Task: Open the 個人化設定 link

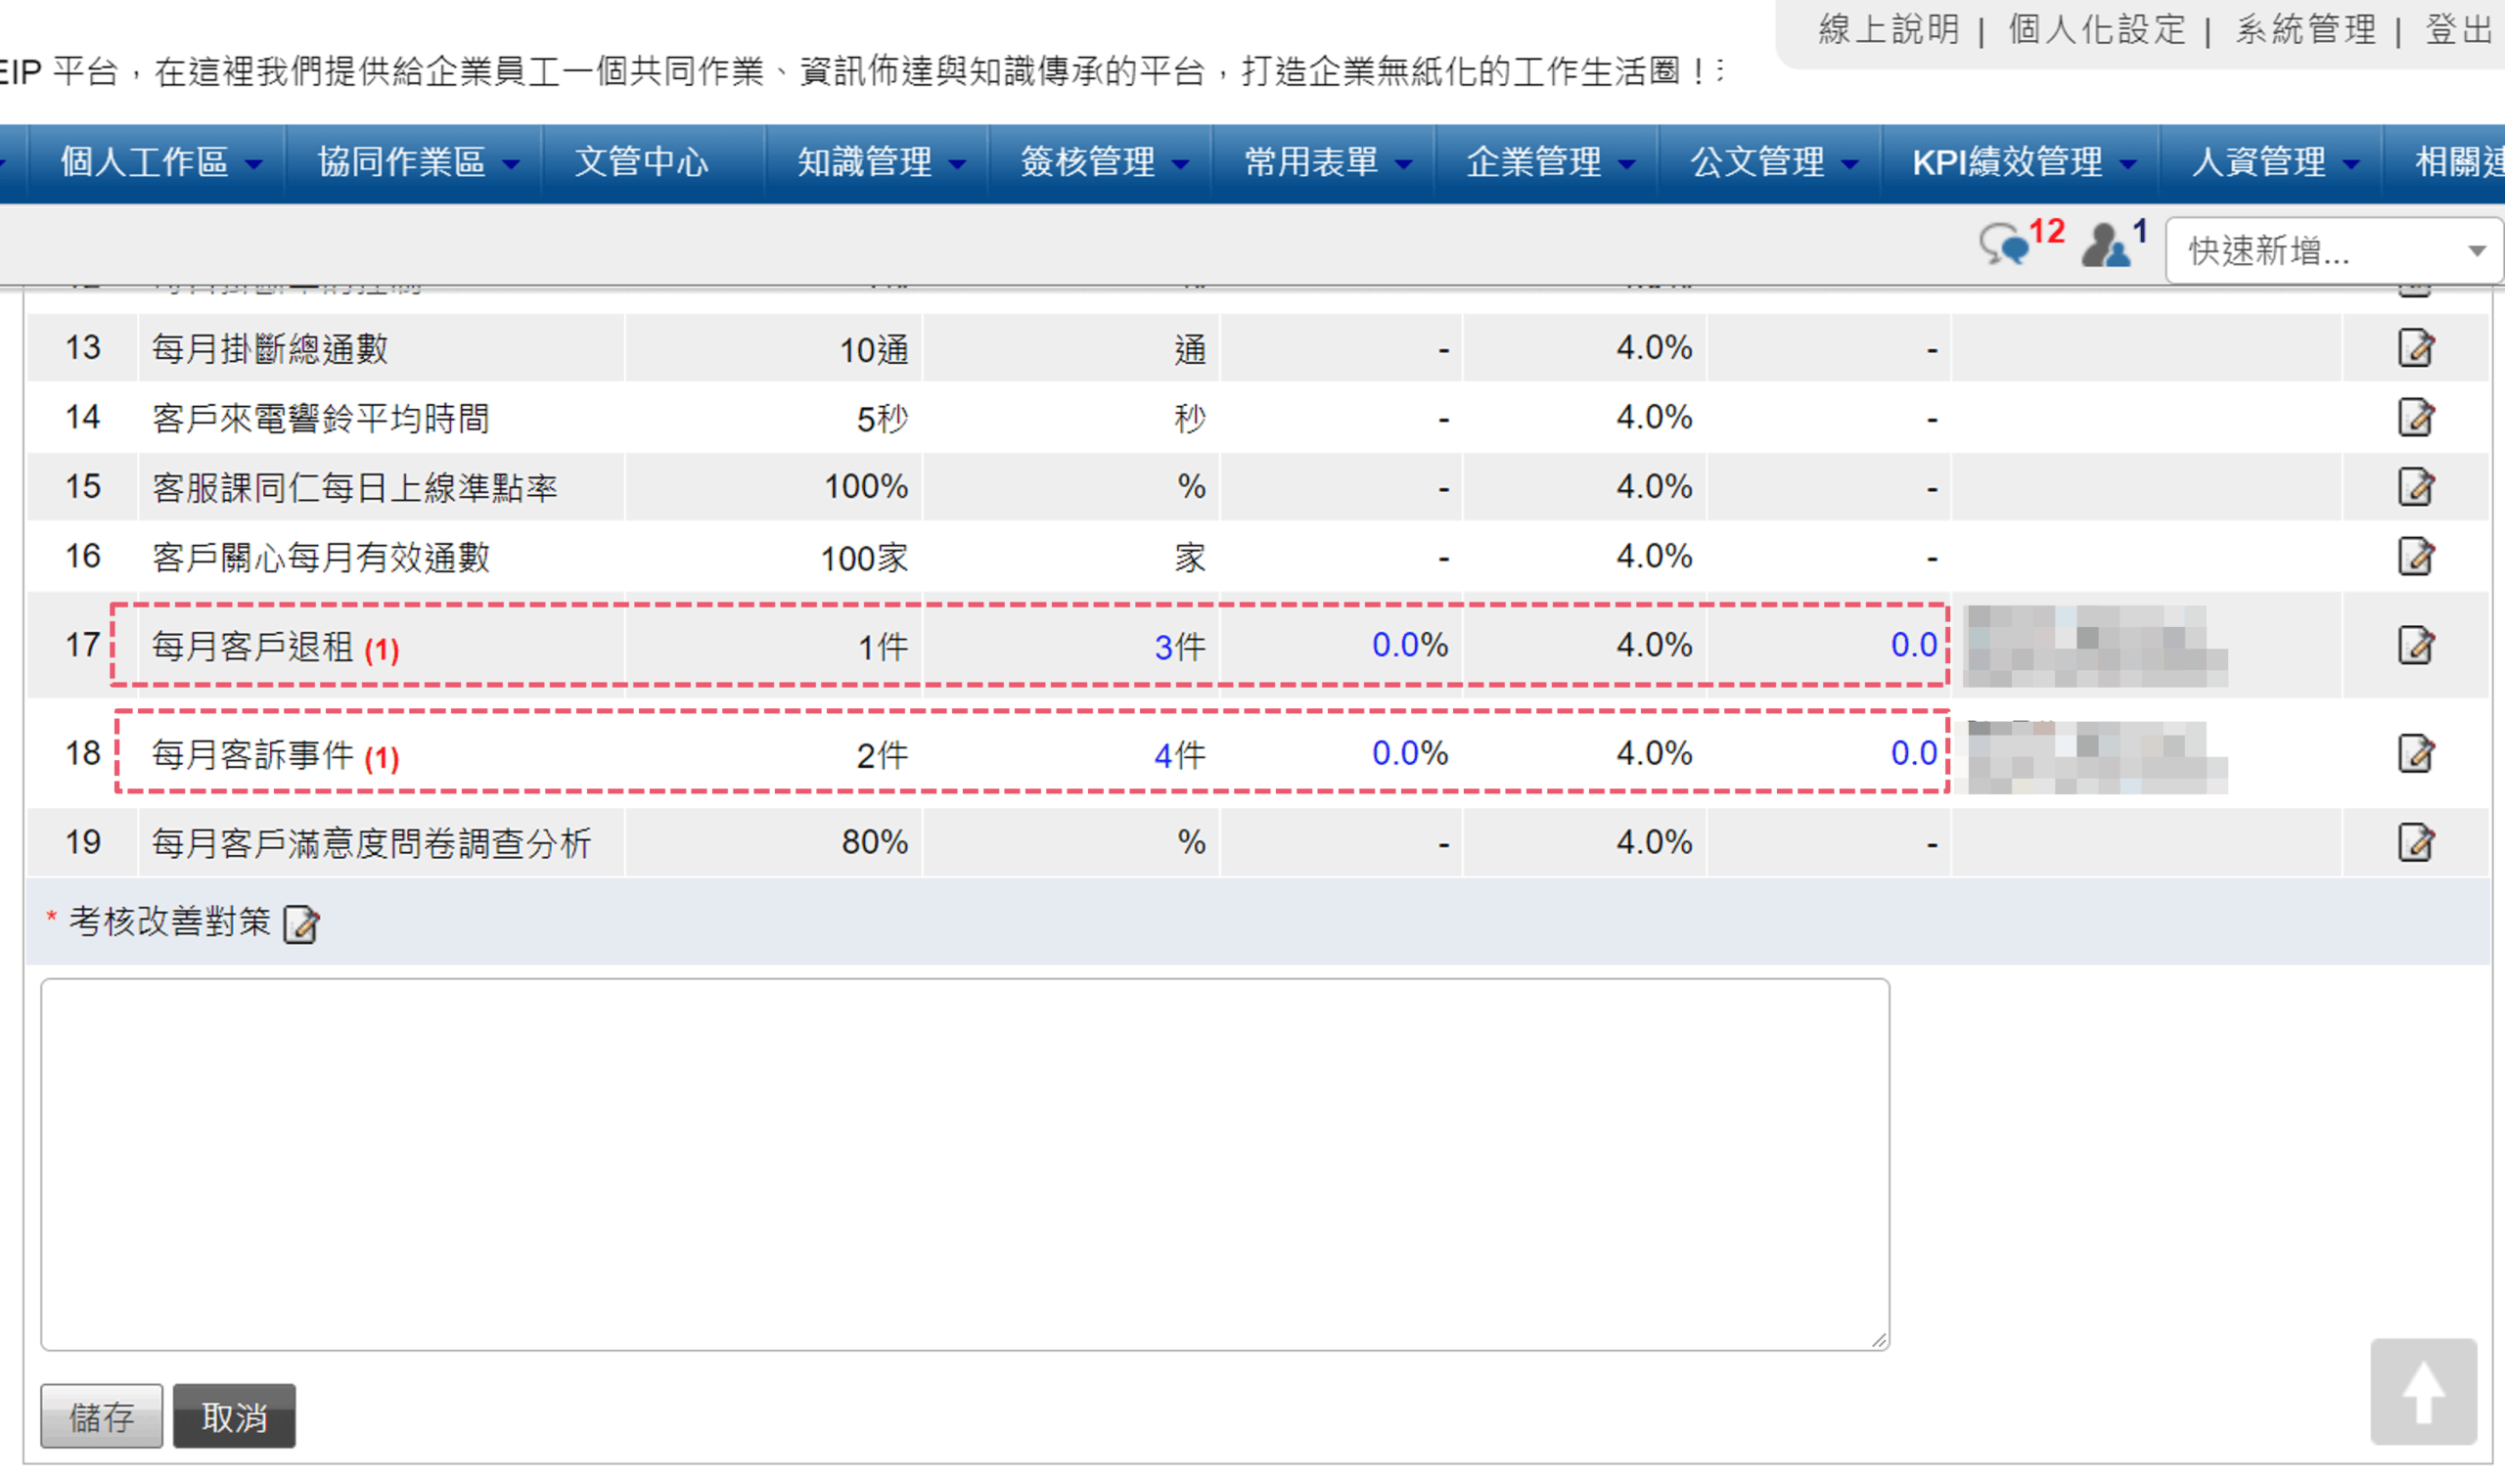Action: click(2096, 30)
